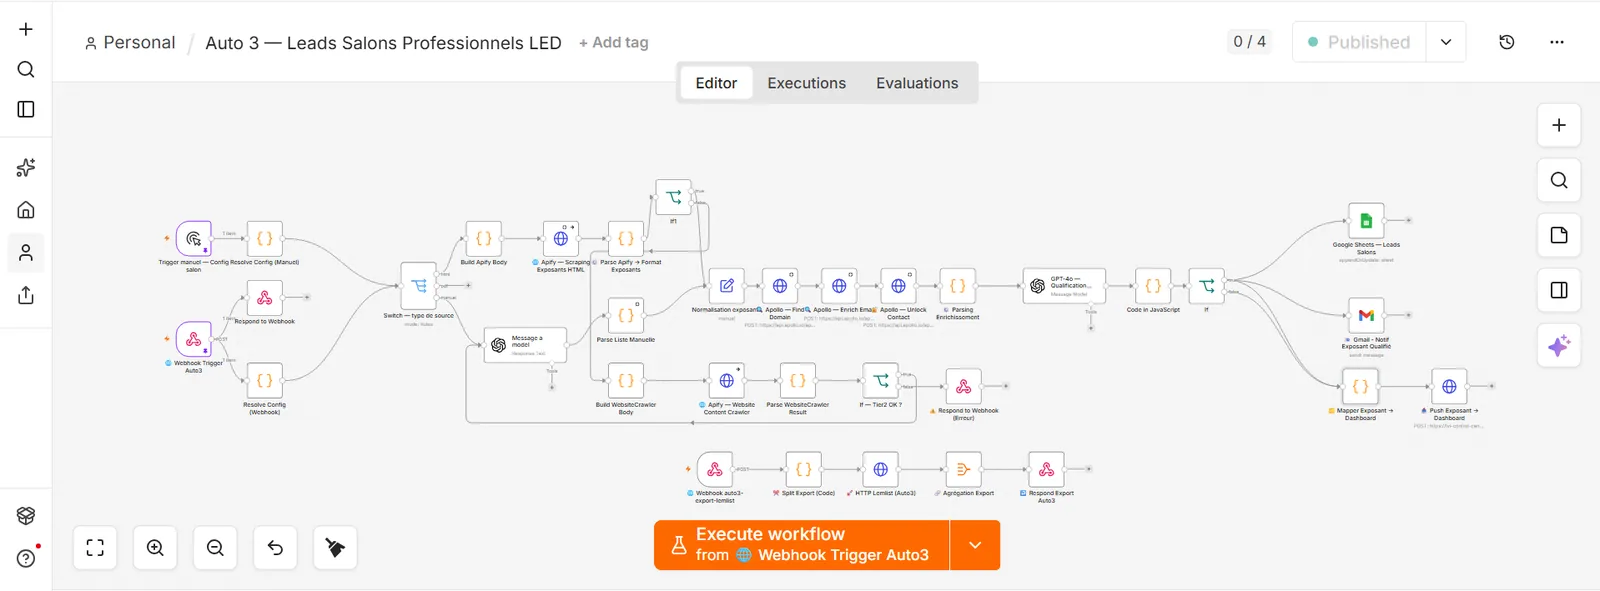Image resolution: width=1600 pixels, height=591 pixels.
Task: Open the Push Exposant Dashboard node
Action: tap(1449, 387)
